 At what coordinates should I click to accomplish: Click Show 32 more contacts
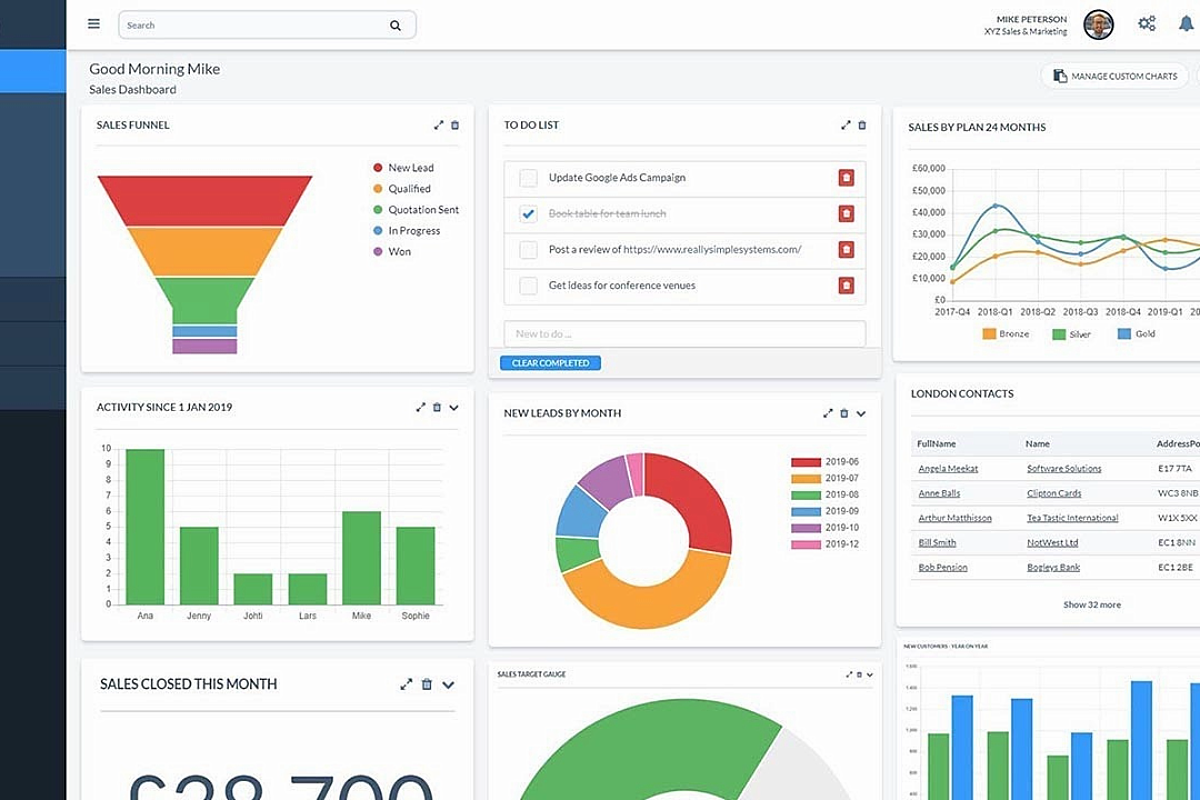[1092, 605]
